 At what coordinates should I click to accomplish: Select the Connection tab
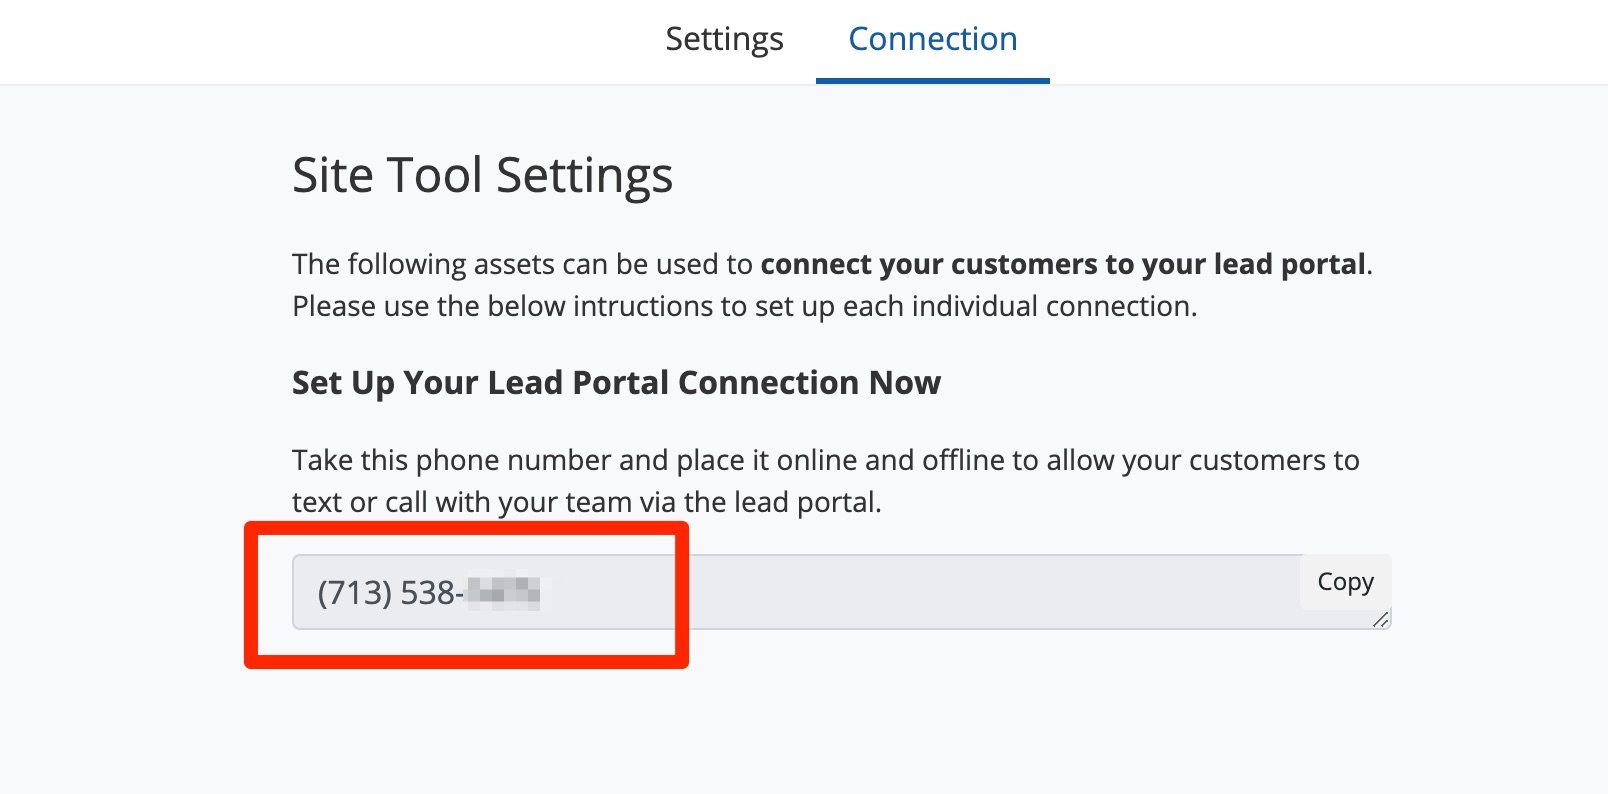tap(932, 39)
